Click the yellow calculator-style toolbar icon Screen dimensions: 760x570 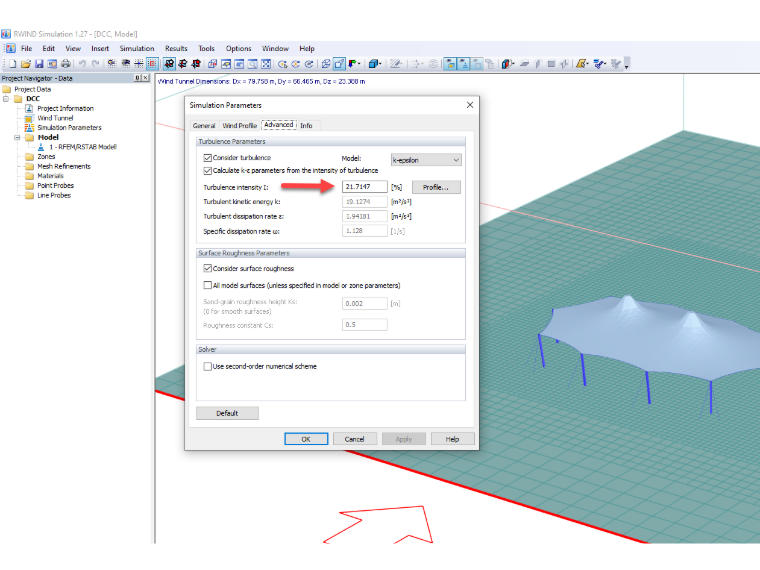click(581, 63)
